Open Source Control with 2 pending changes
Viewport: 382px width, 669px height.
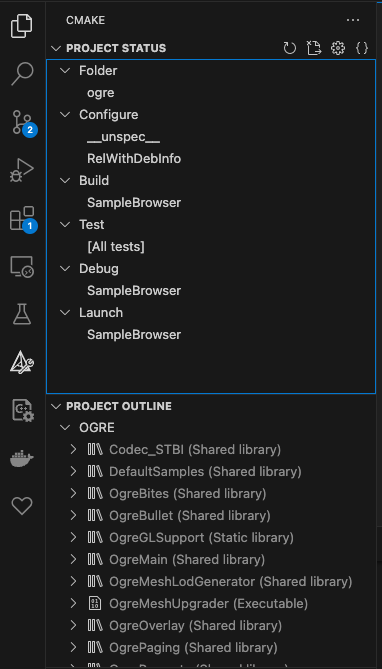pos(23,122)
